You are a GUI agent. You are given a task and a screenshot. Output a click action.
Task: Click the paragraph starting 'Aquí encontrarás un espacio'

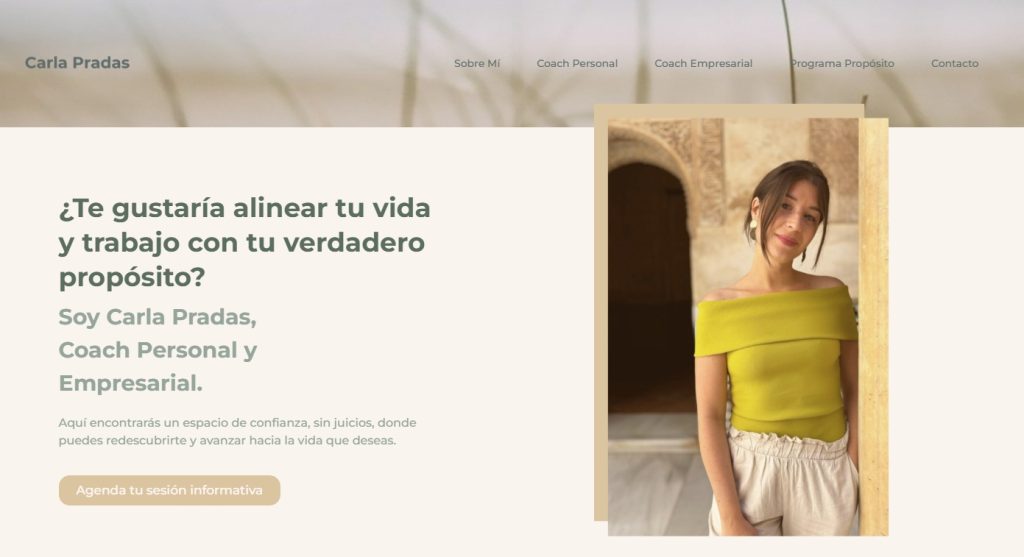coord(237,431)
